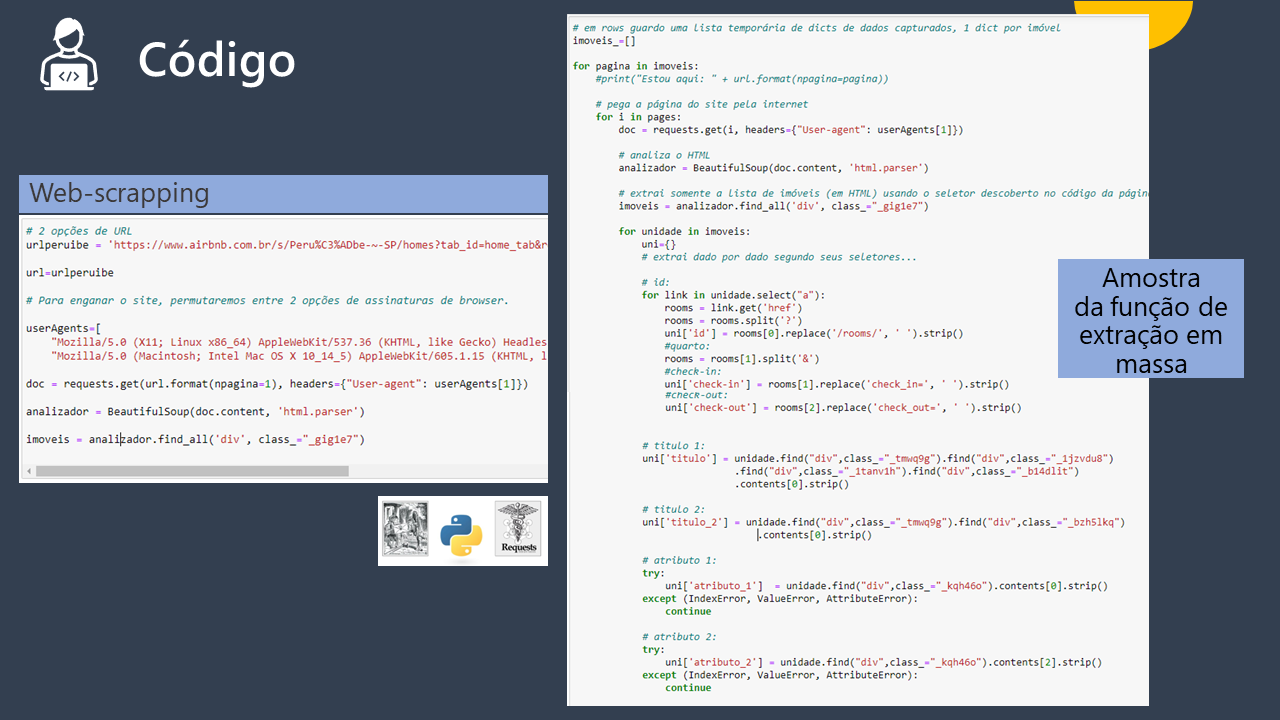Click the horizontal scrollbar thumb under the code

pos(192,471)
